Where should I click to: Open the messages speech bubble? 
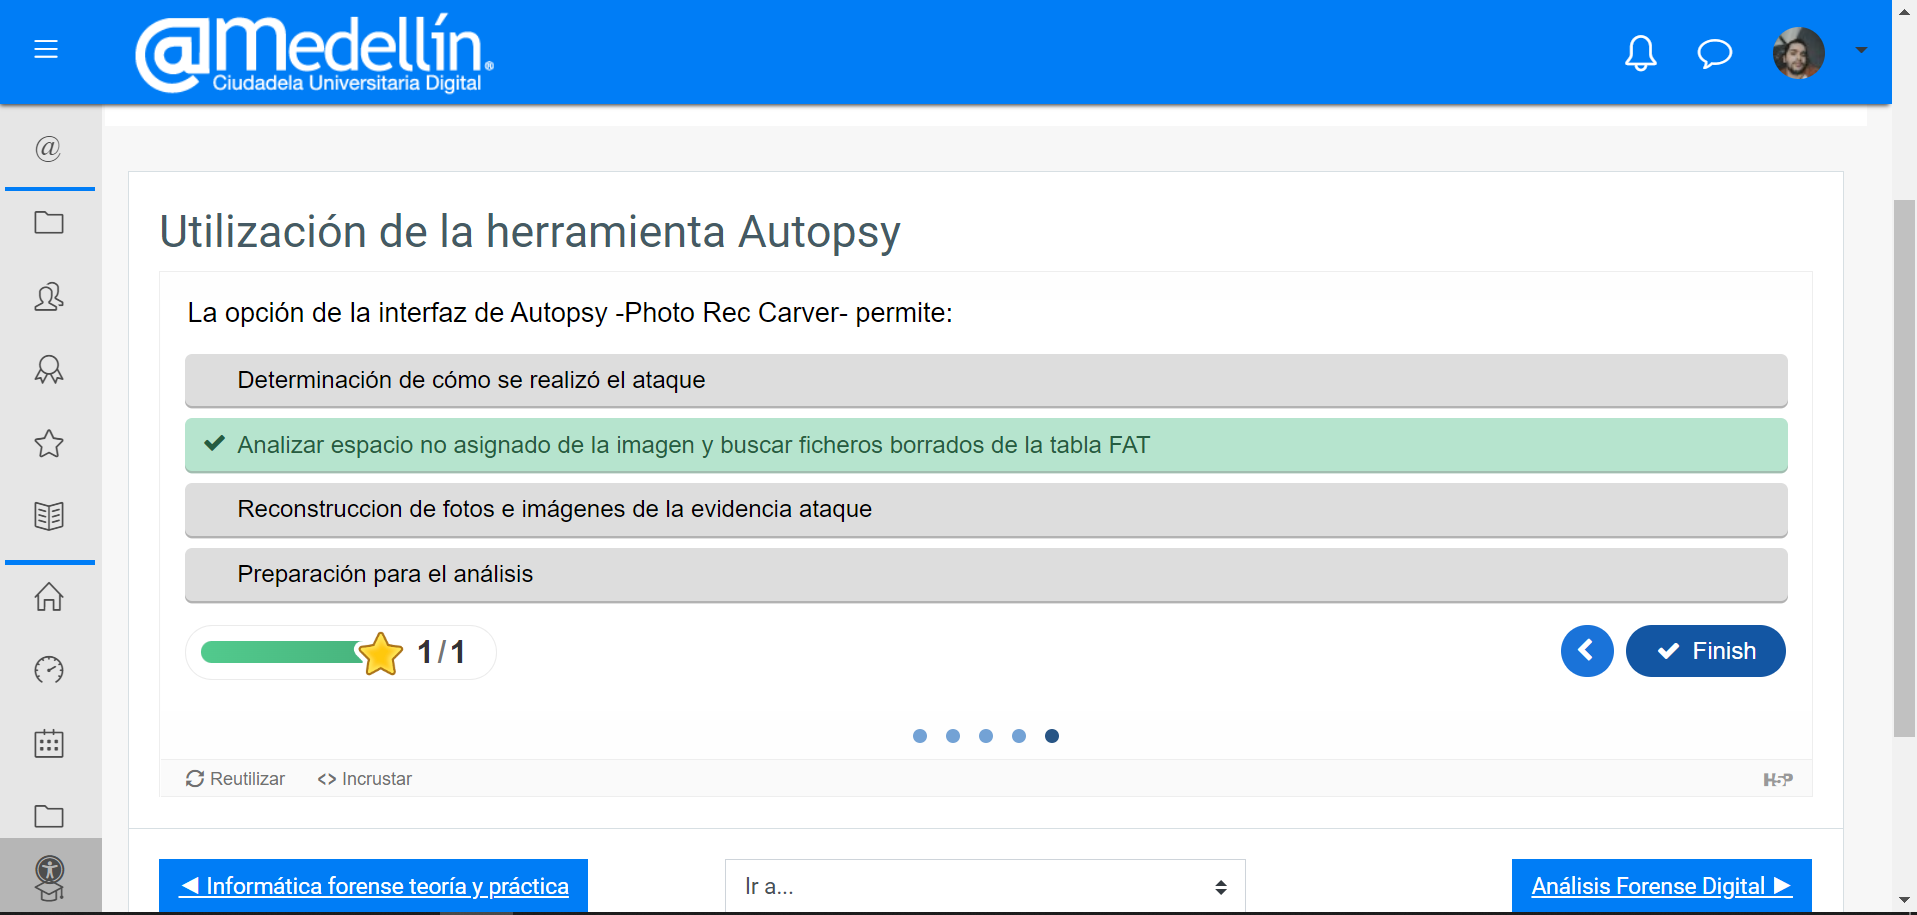[1714, 52]
